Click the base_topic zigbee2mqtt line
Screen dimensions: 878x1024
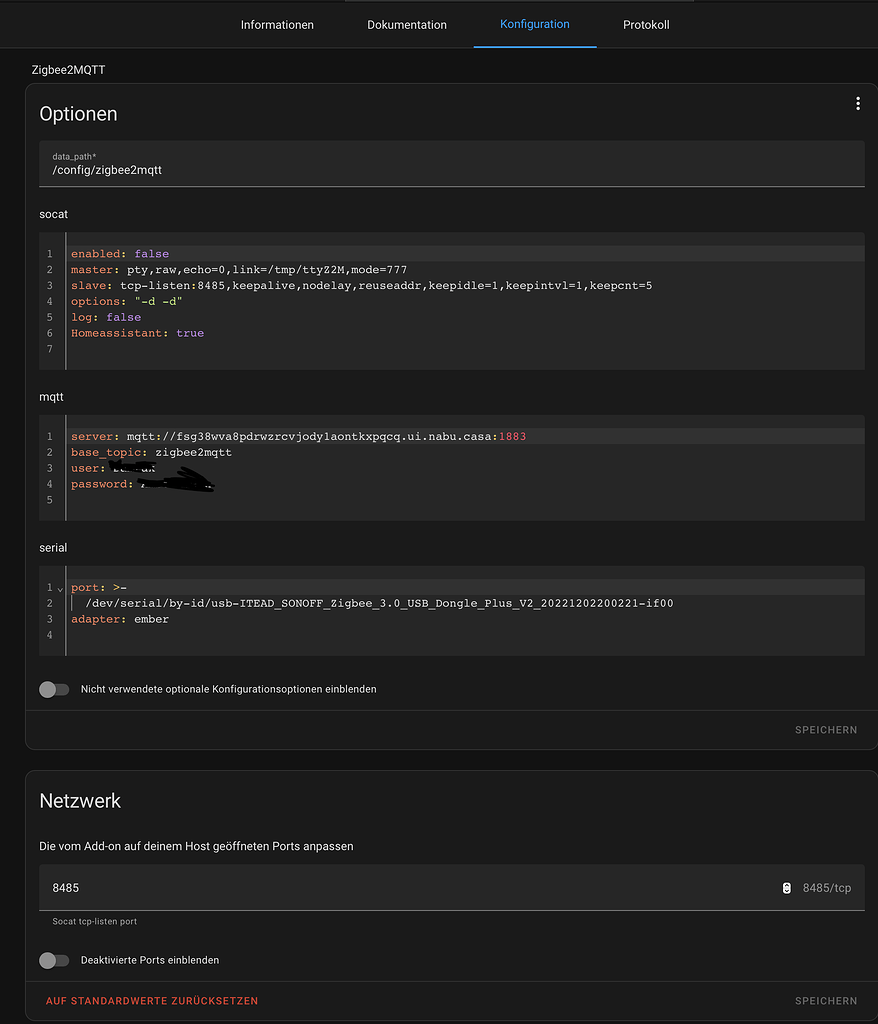151,453
